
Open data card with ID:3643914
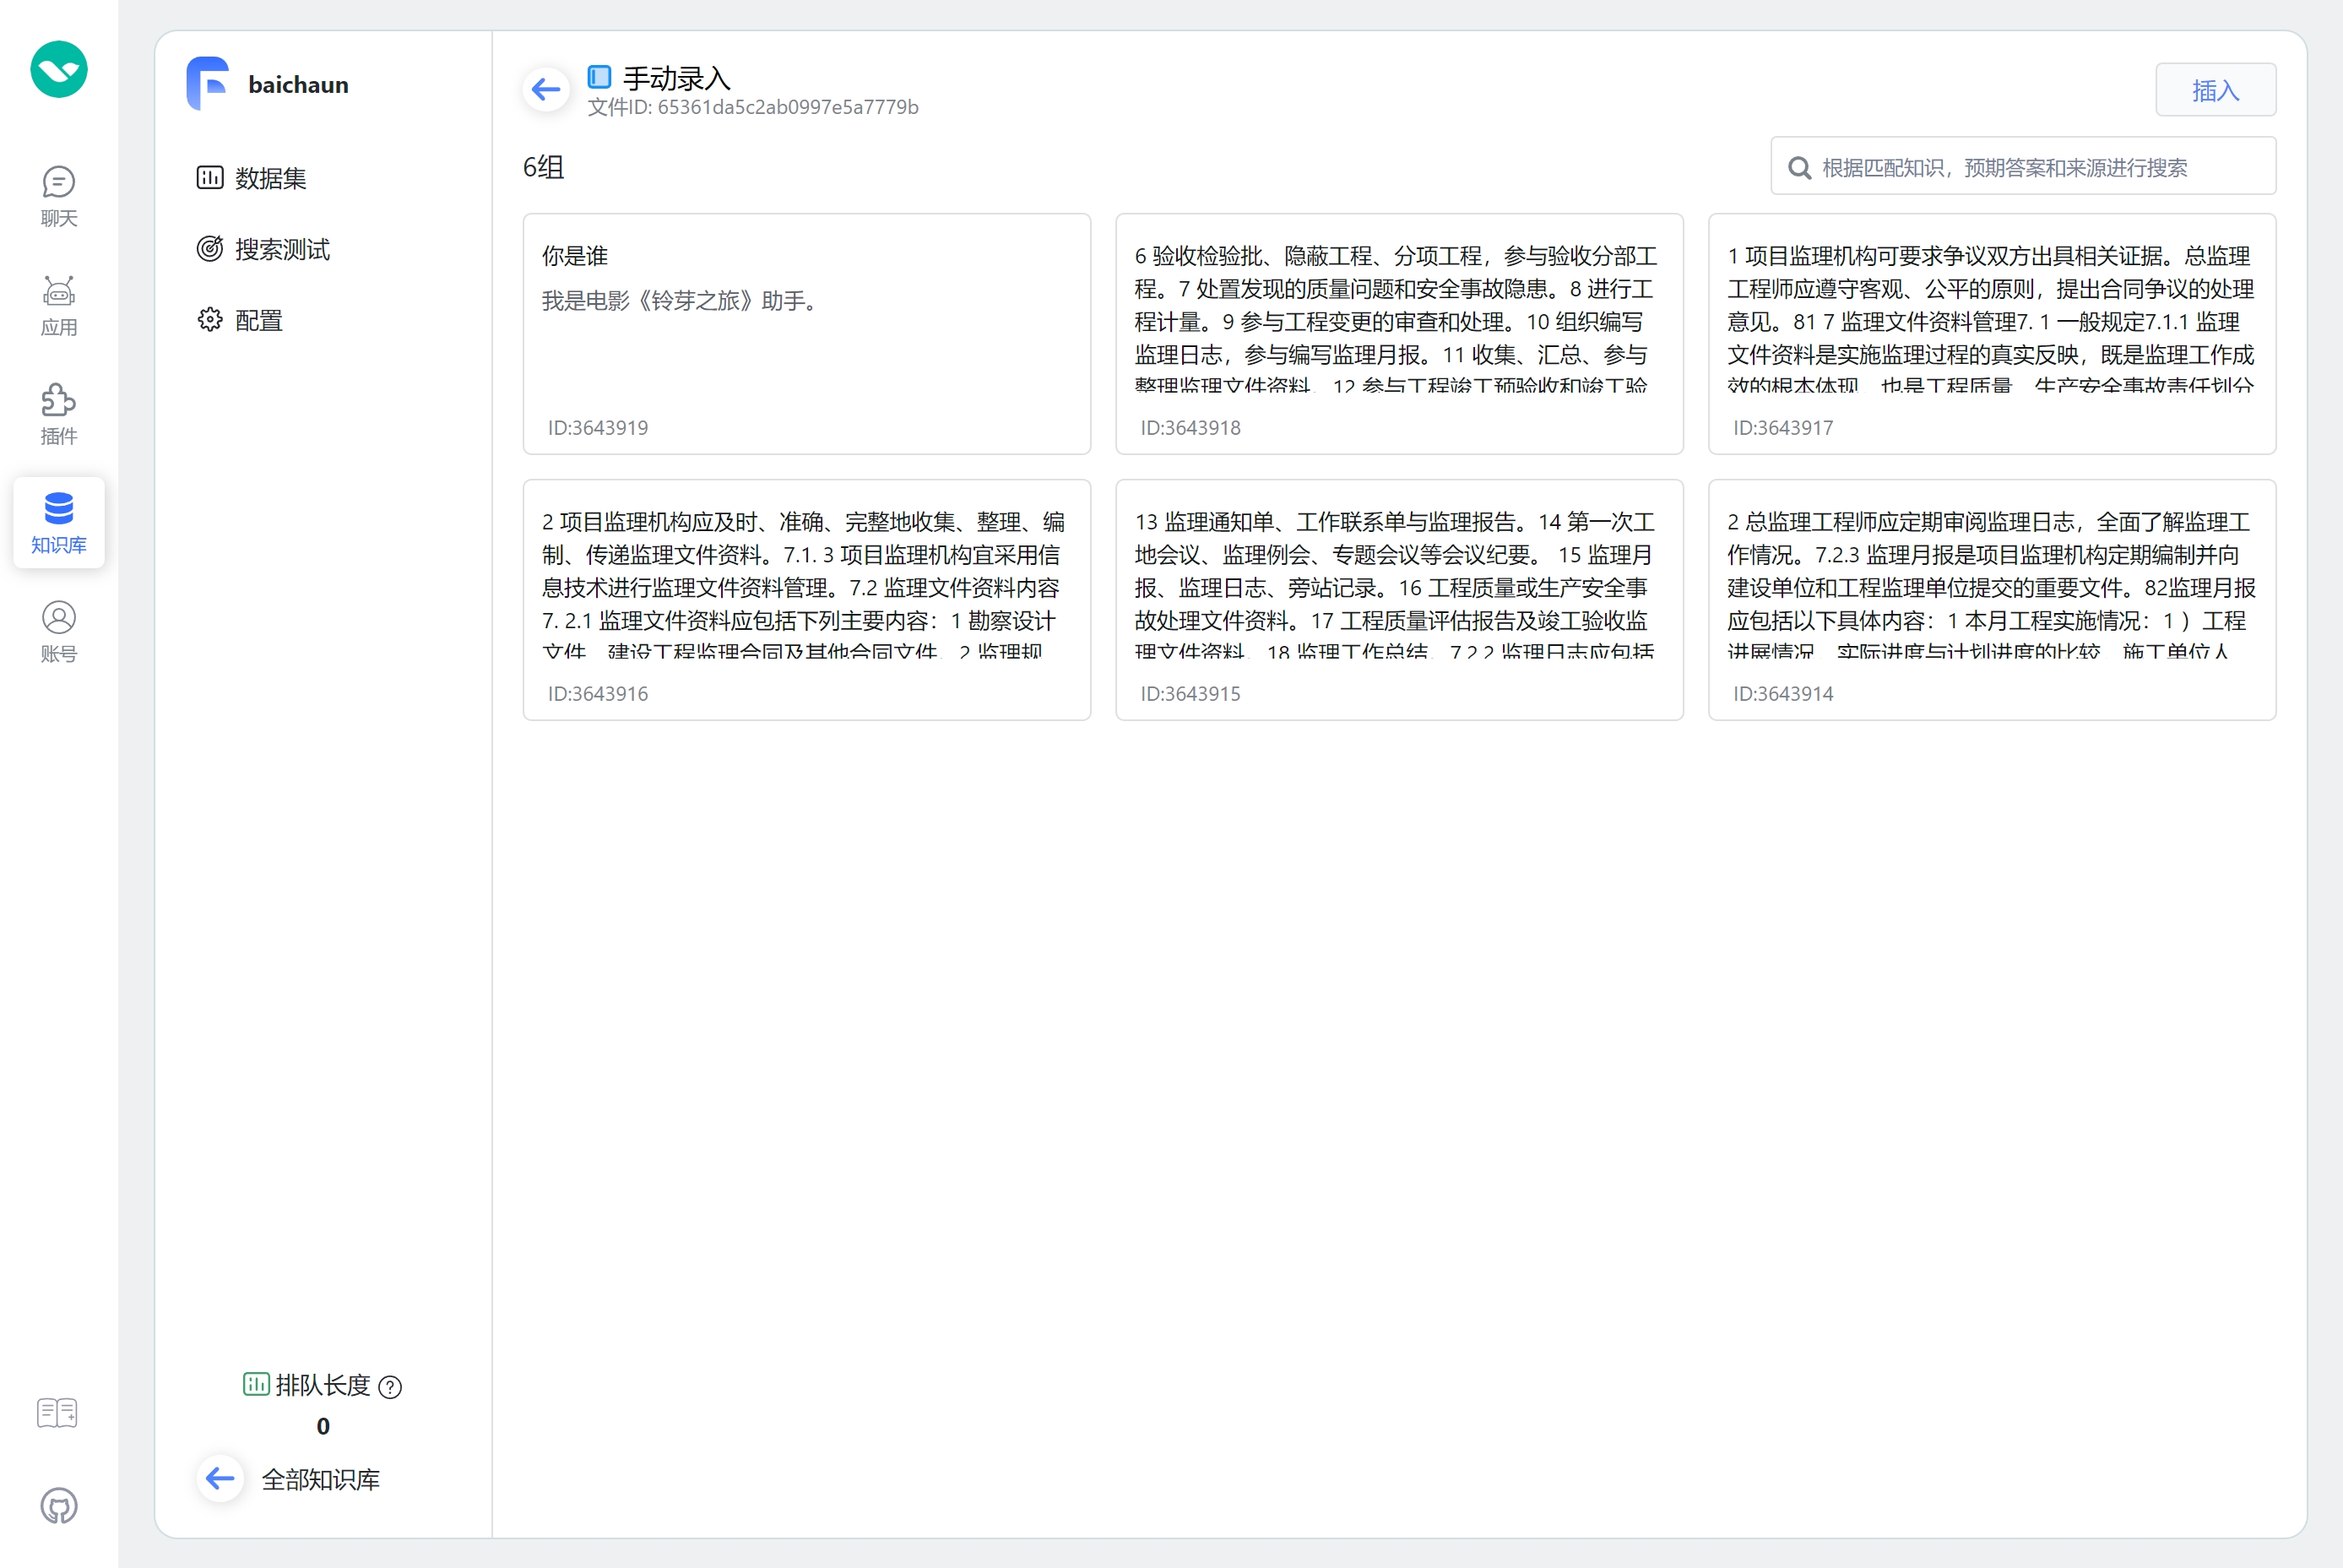[x=1991, y=599]
